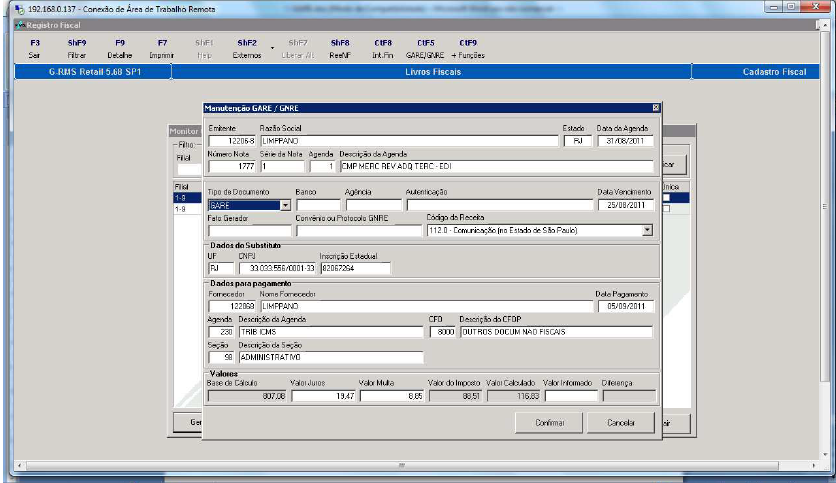Click the Agência input field

click(x=373, y=205)
